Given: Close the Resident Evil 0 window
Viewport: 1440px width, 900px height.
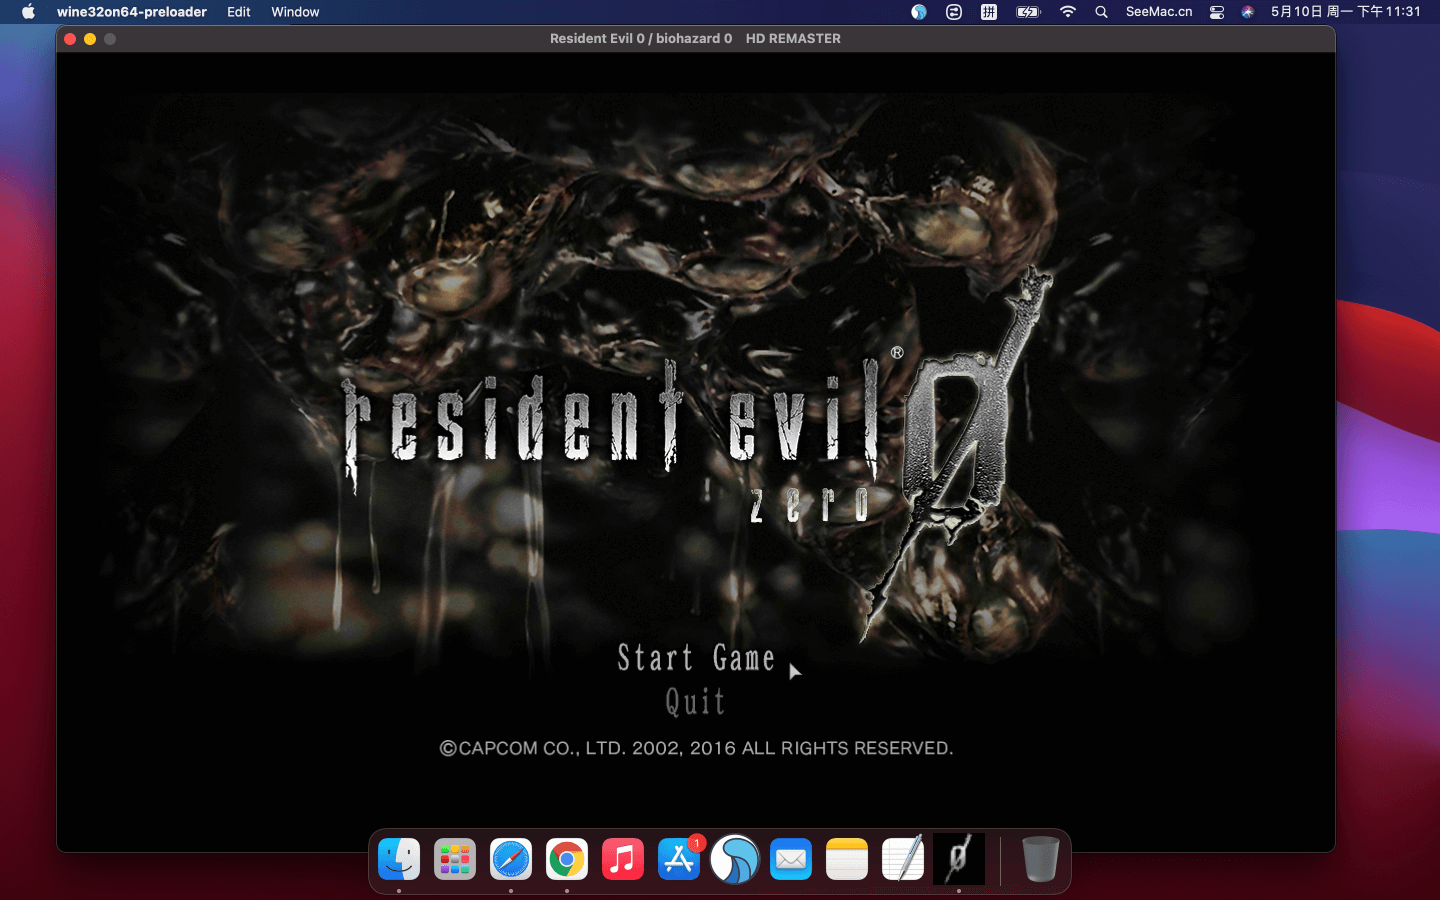Looking at the screenshot, I should [70, 39].
